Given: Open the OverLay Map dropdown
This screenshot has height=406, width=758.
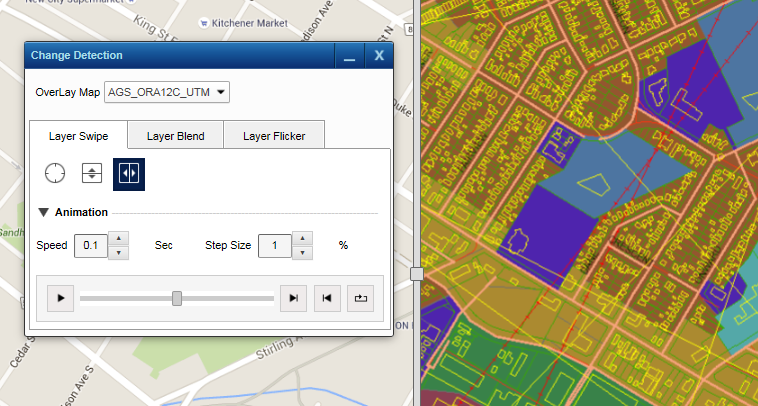Looking at the screenshot, I should (x=167, y=92).
